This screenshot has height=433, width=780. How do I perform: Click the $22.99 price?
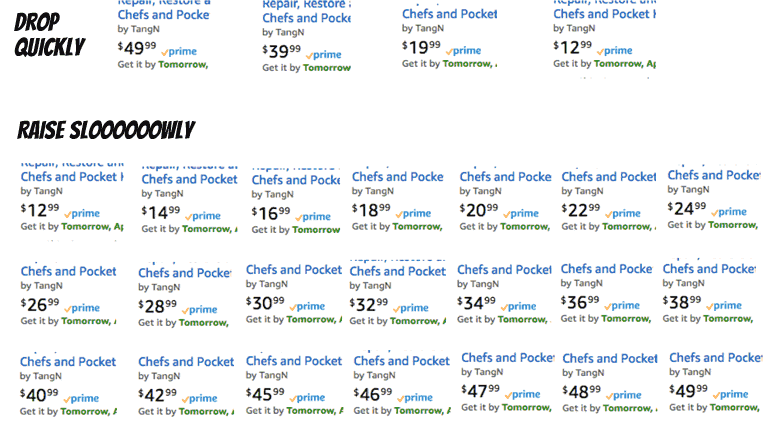click(581, 211)
